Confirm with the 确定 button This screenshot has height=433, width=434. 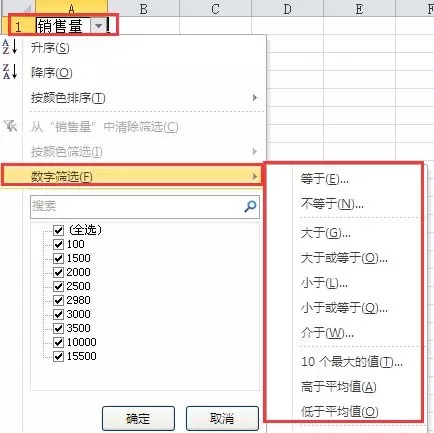pos(138,418)
